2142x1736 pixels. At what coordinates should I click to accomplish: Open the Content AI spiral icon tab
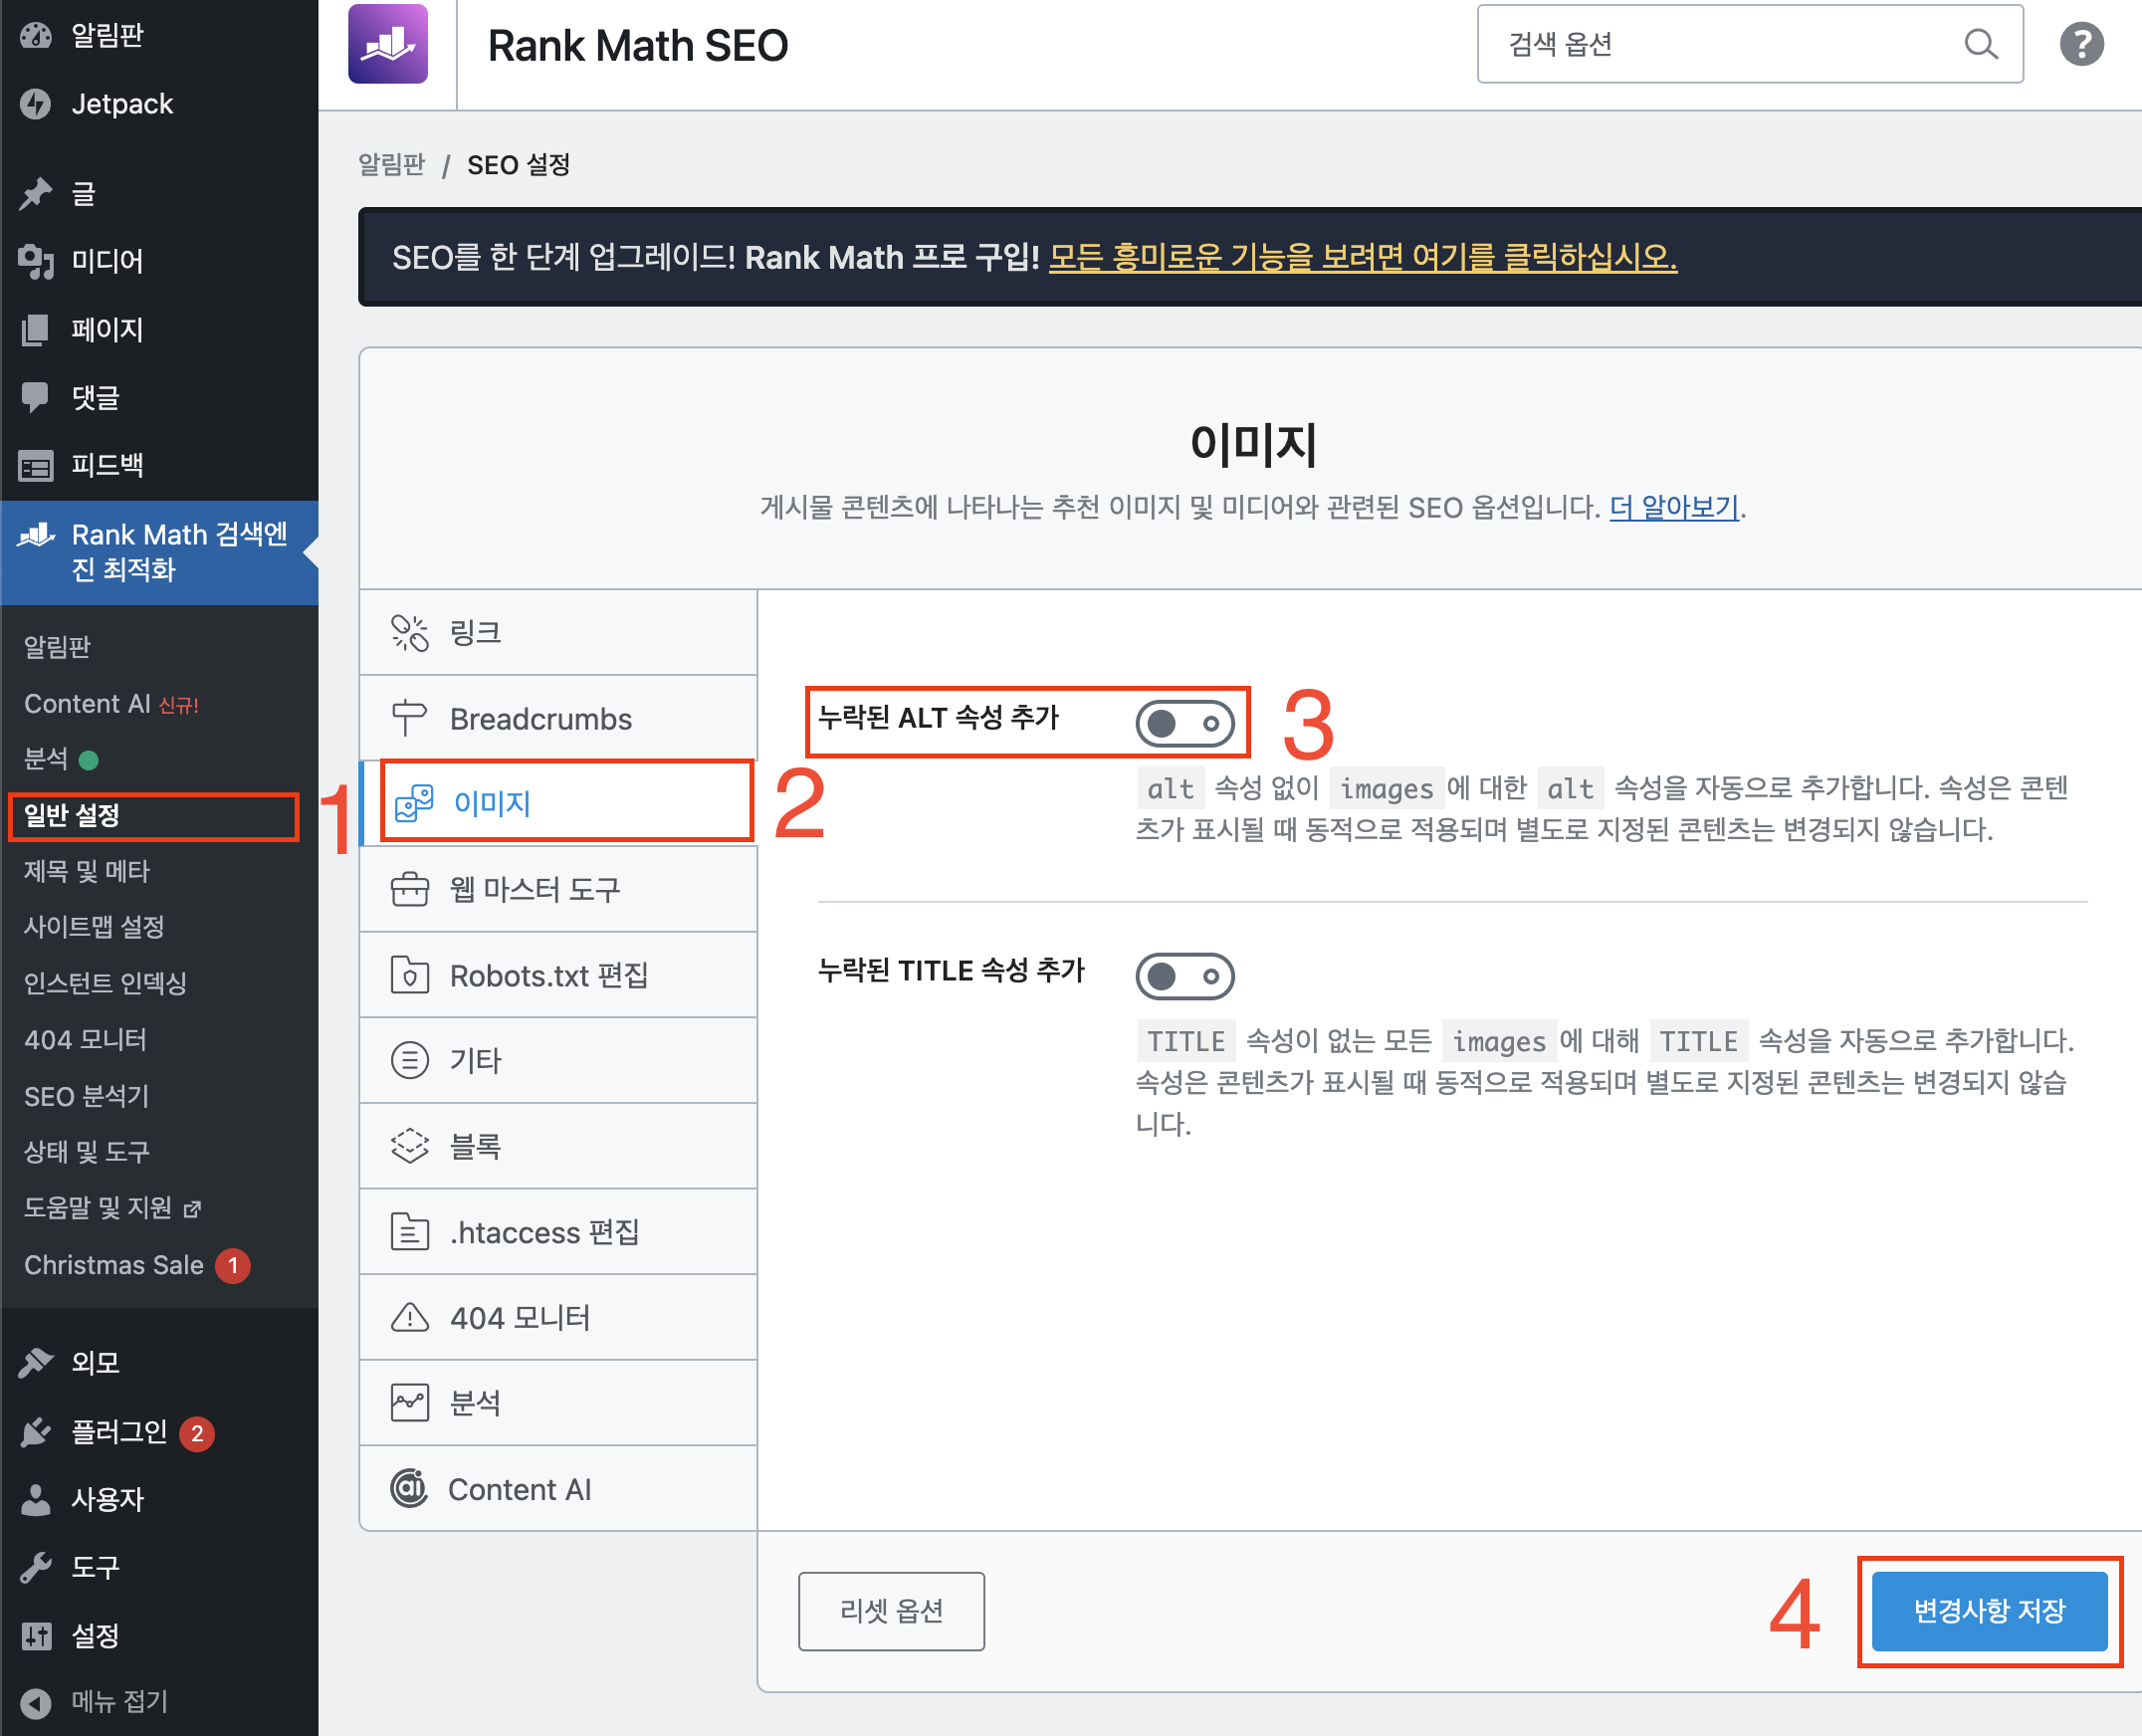(409, 1488)
